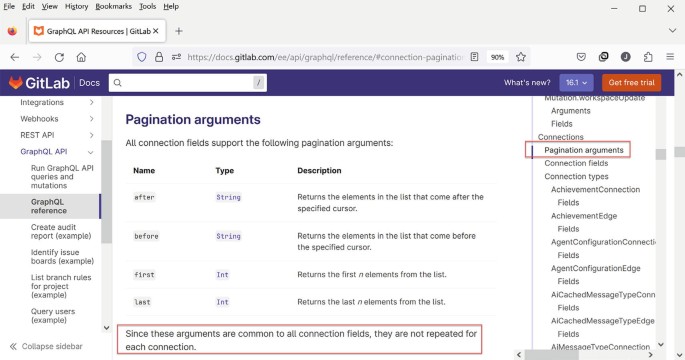Click the Get free trial button

(x=631, y=83)
